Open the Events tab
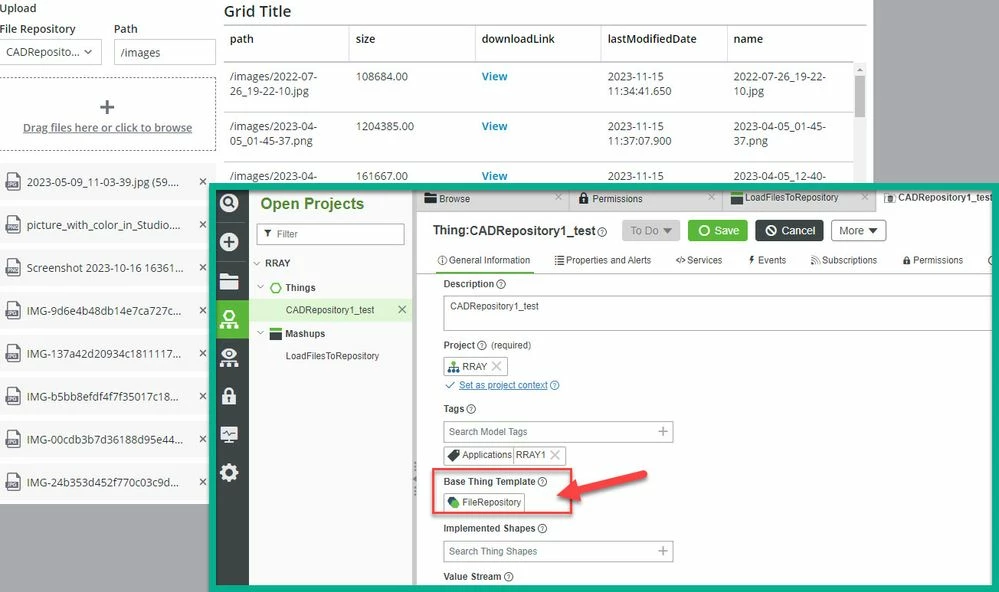 point(767,260)
